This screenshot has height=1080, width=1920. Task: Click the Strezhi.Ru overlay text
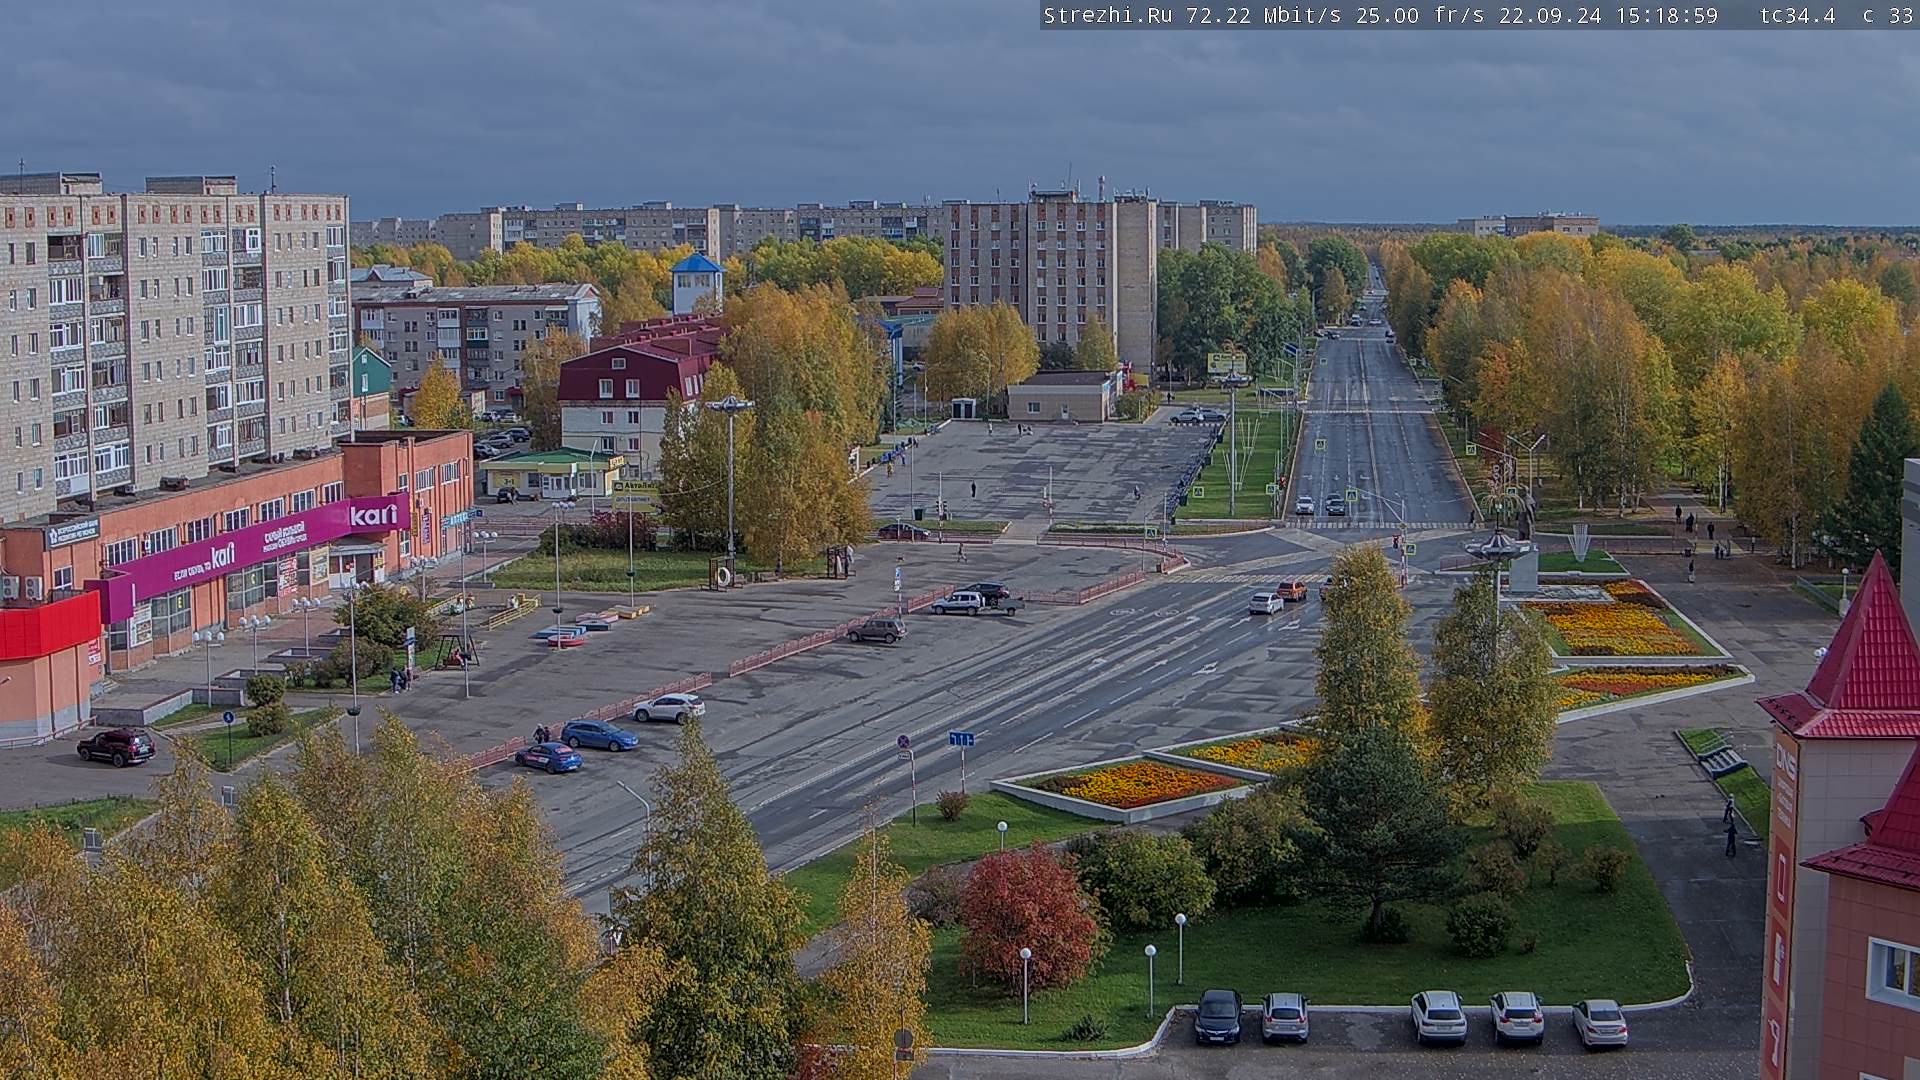(x=1110, y=16)
